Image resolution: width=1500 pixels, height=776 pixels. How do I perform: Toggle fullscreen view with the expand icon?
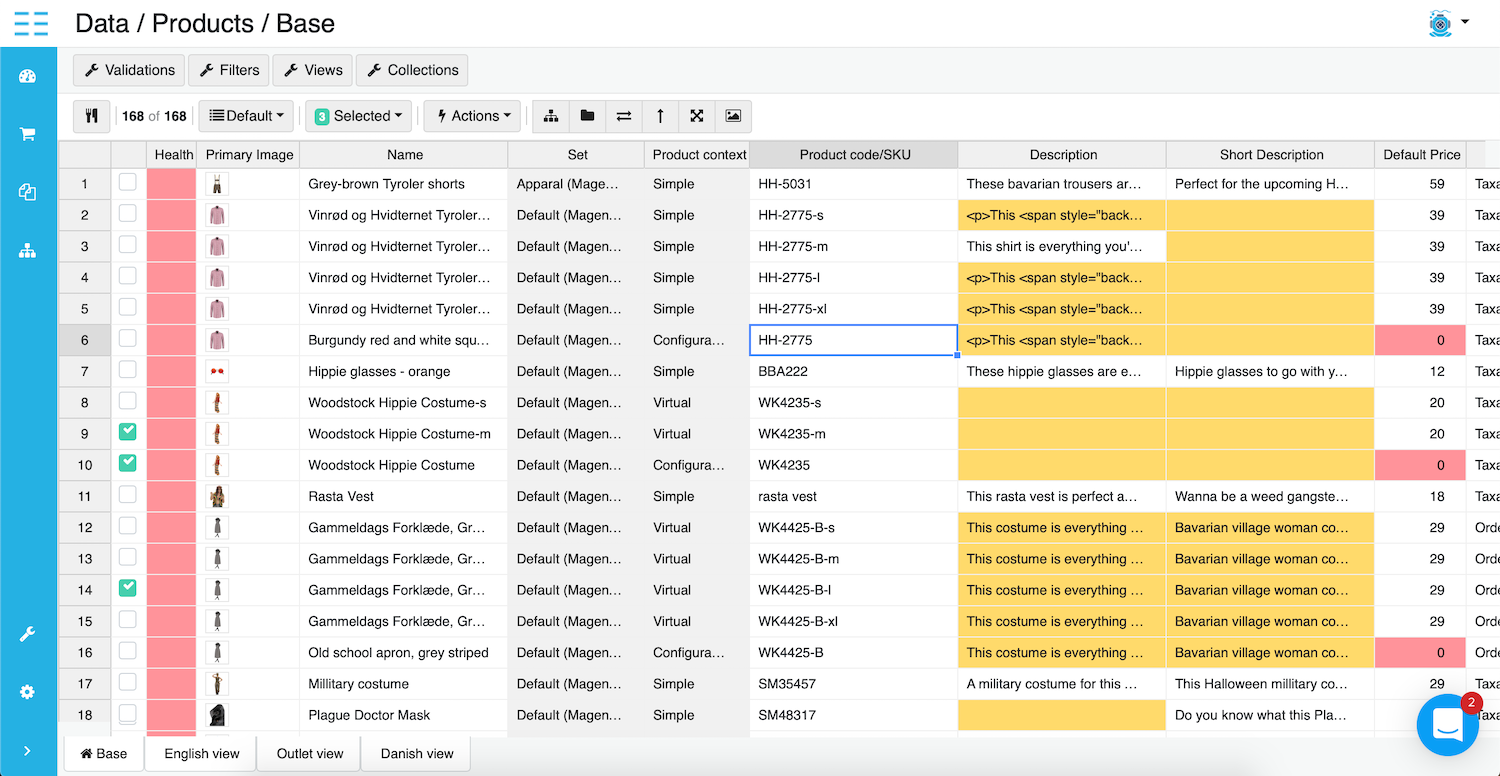tap(696, 116)
